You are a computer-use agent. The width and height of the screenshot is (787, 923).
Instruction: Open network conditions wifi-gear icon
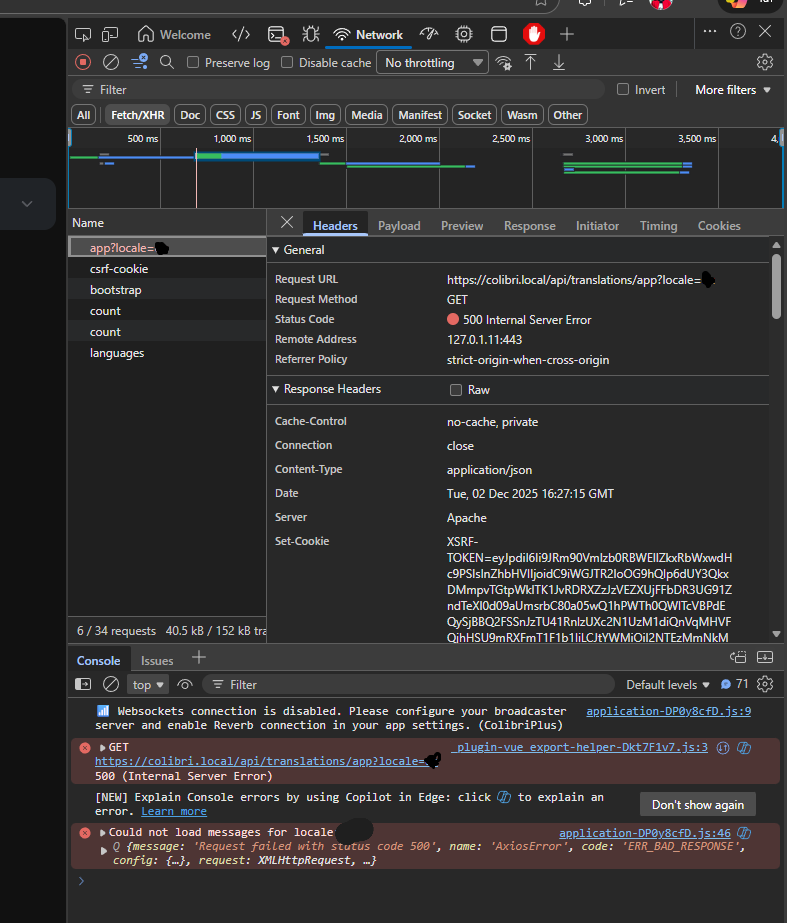[503, 62]
